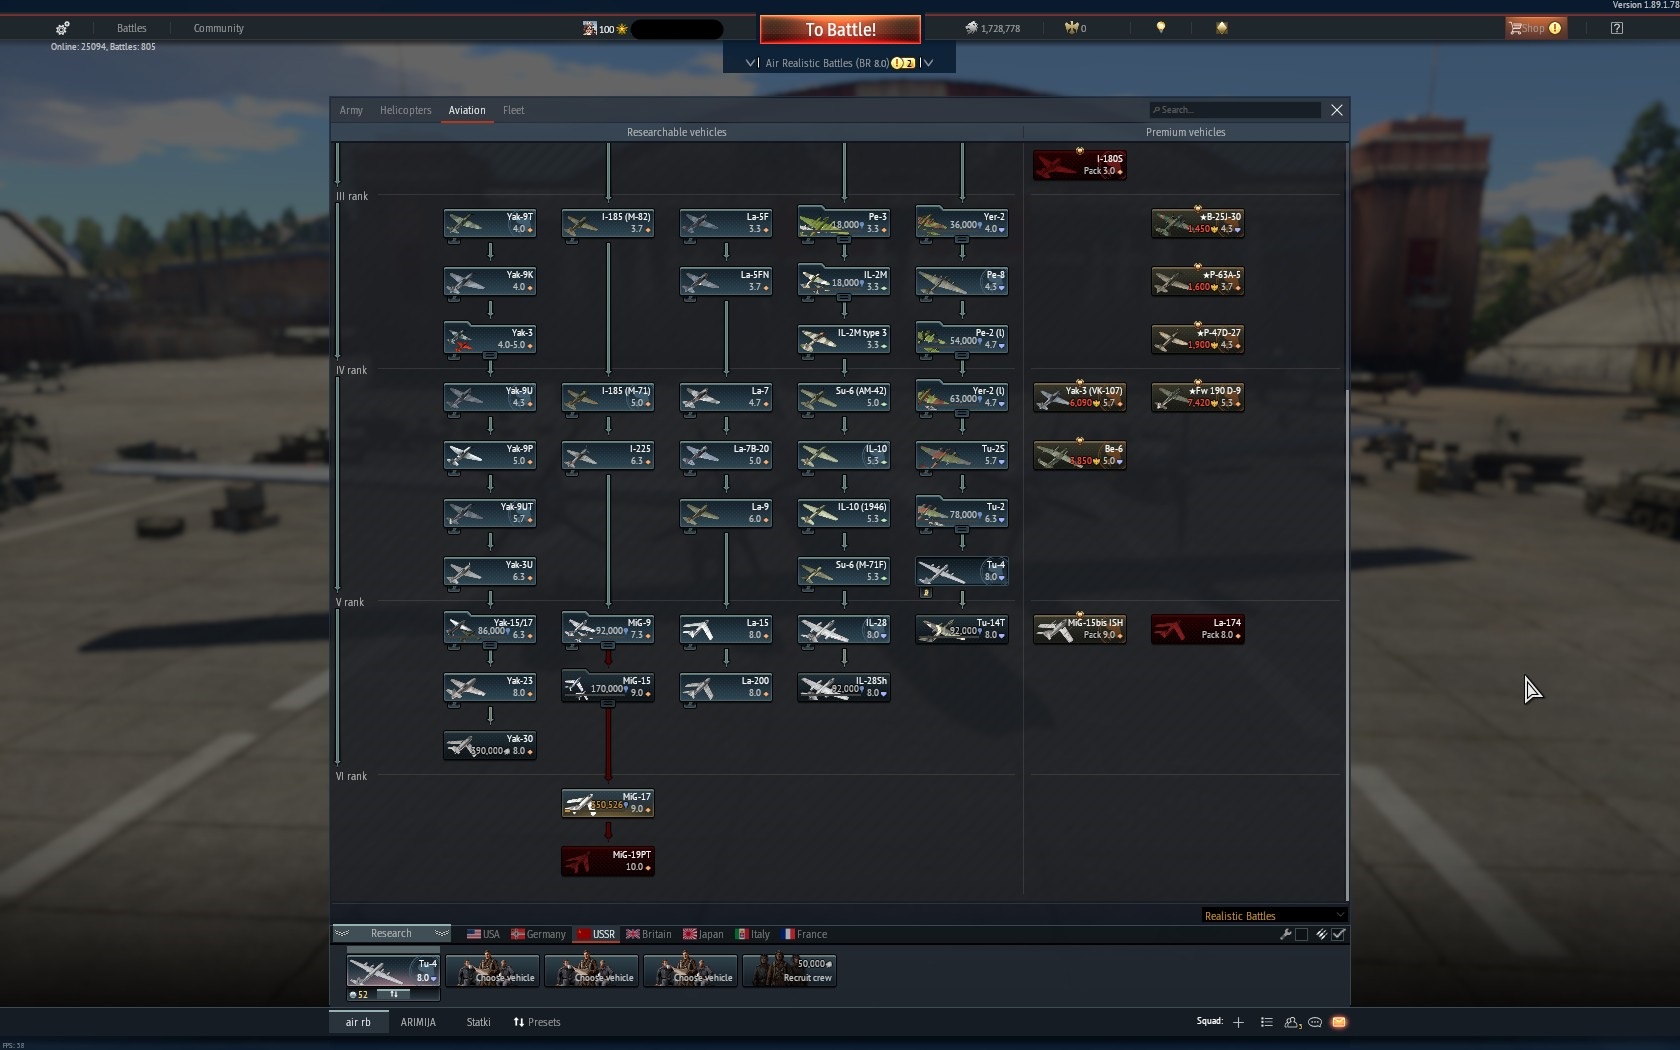Image resolution: width=1680 pixels, height=1050 pixels.
Task: Select the Tu-14T aircraft card
Action: tap(962, 629)
